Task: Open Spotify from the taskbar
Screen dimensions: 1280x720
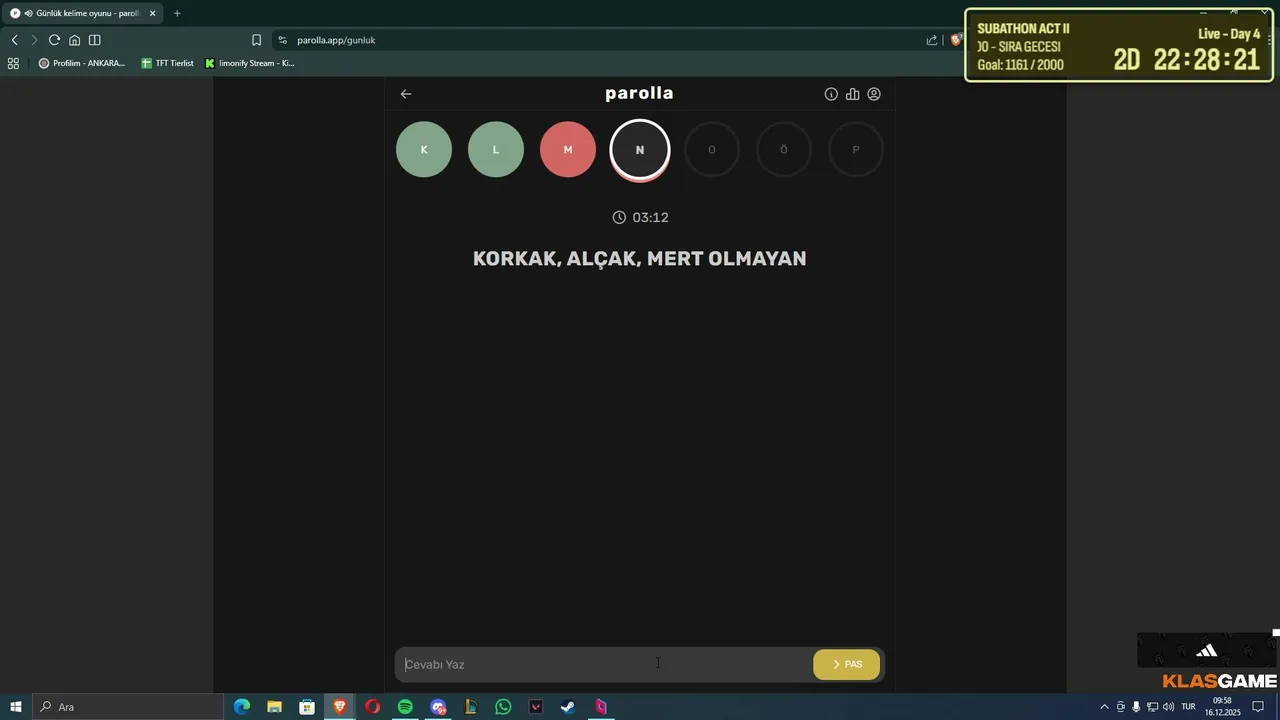Action: pos(405,707)
